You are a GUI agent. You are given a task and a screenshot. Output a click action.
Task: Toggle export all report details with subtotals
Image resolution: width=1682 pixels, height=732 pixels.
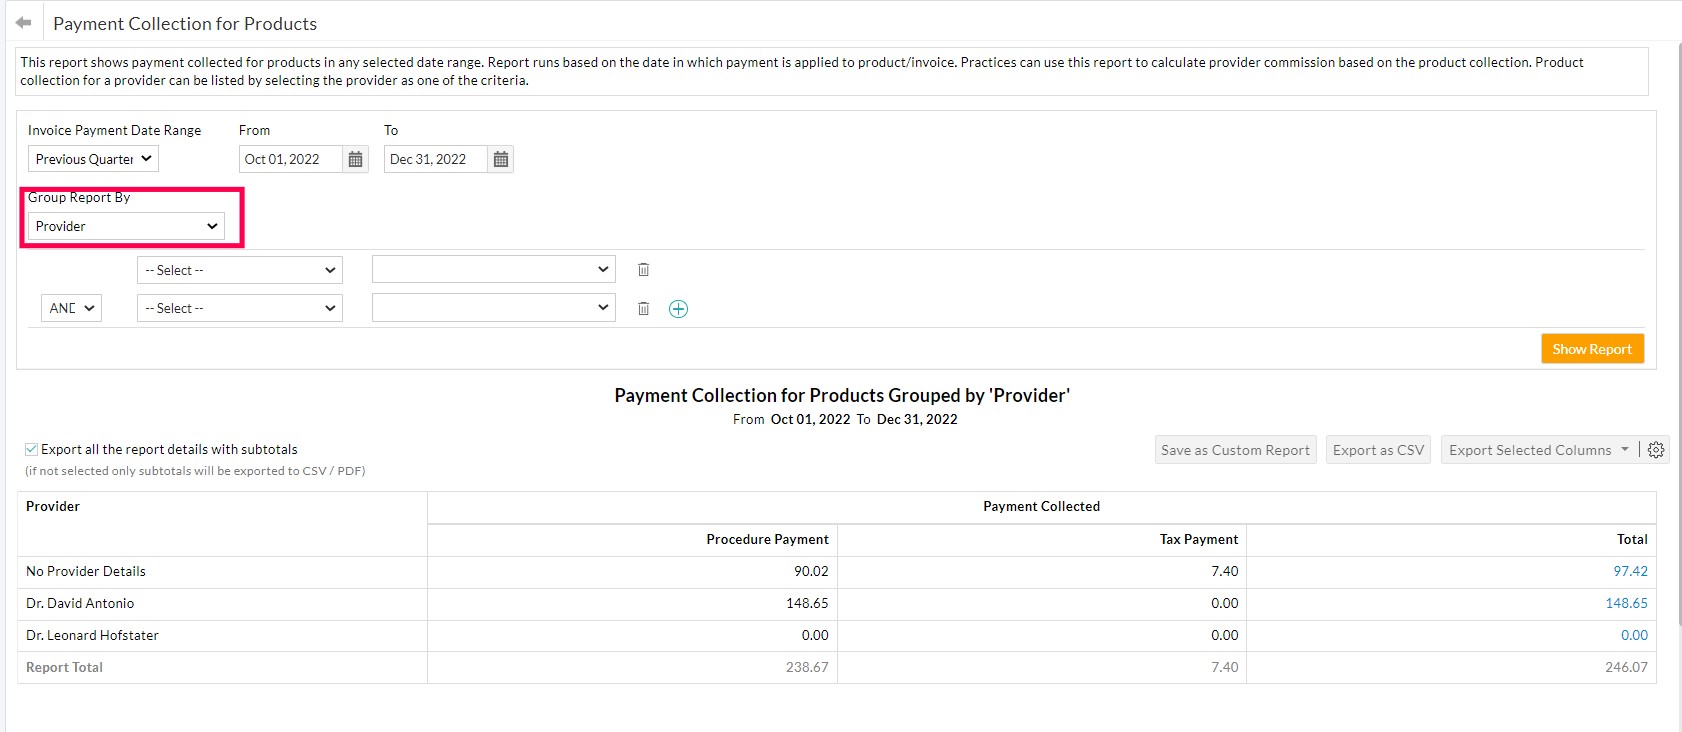(x=32, y=449)
